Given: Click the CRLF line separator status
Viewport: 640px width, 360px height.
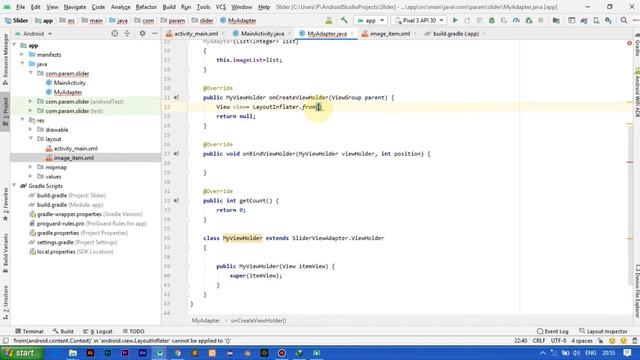Looking at the screenshot, I should click(539, 341).
